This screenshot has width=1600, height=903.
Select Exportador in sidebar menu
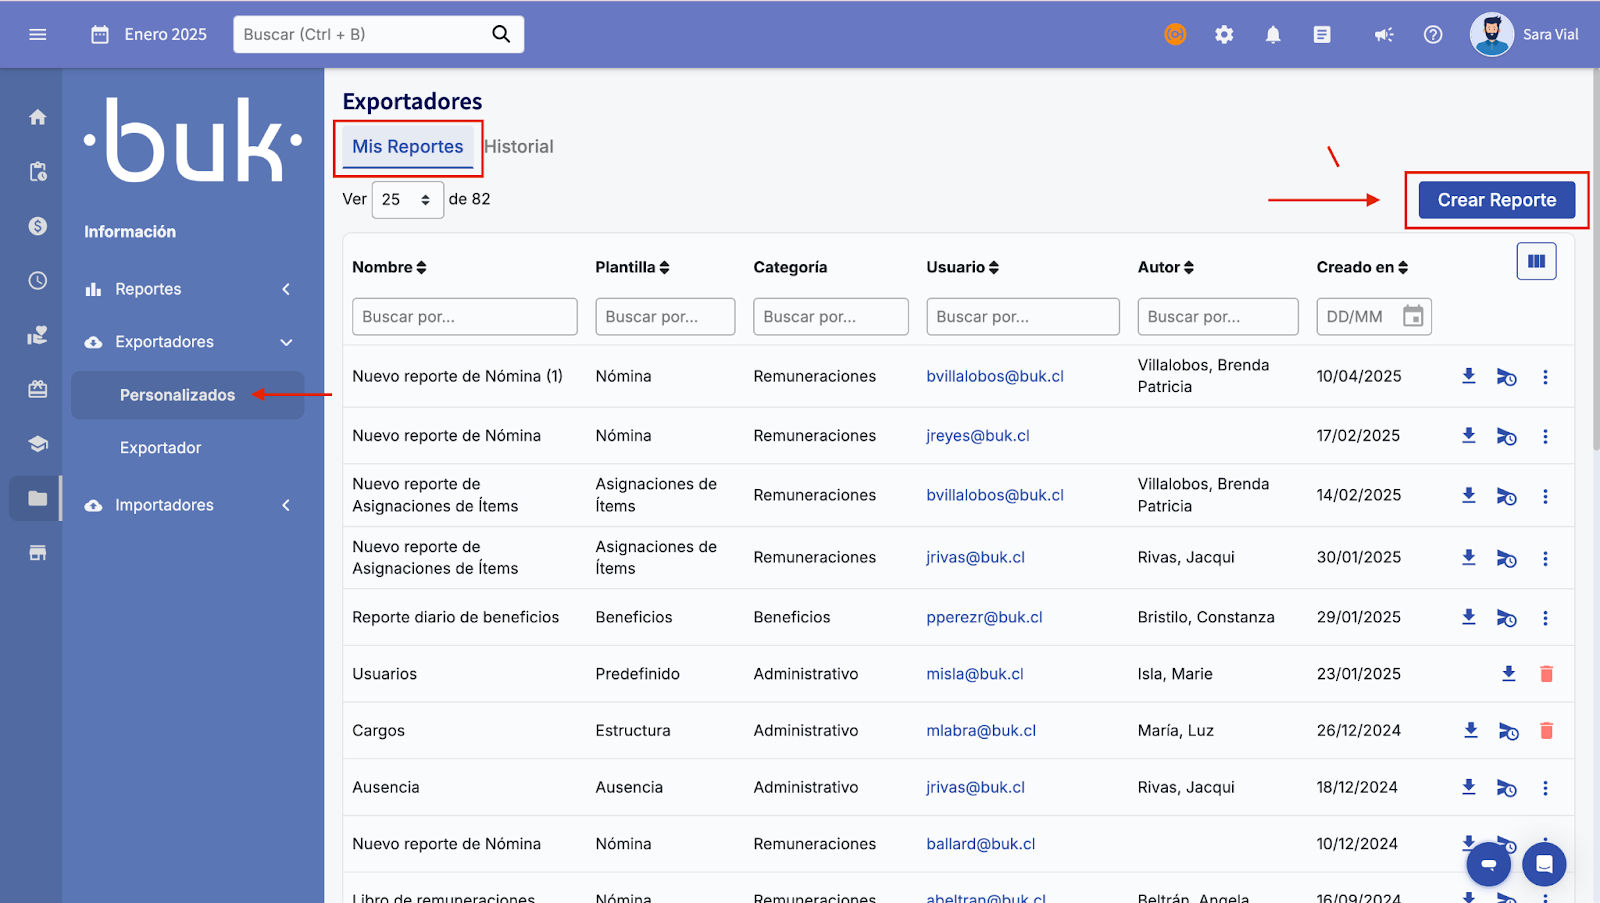tap(160, 448)
